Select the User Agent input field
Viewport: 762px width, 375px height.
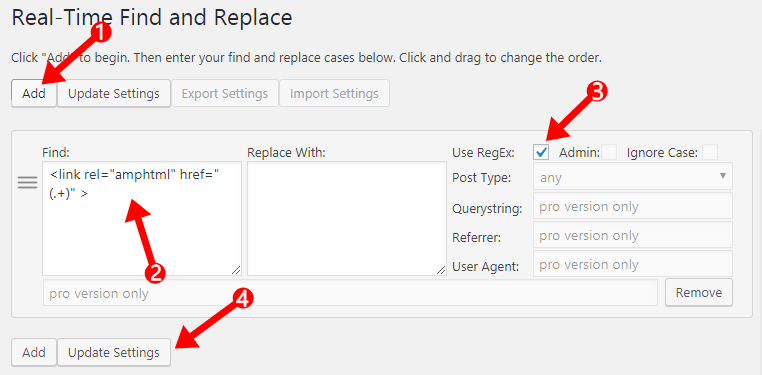[x=633, y=264]
